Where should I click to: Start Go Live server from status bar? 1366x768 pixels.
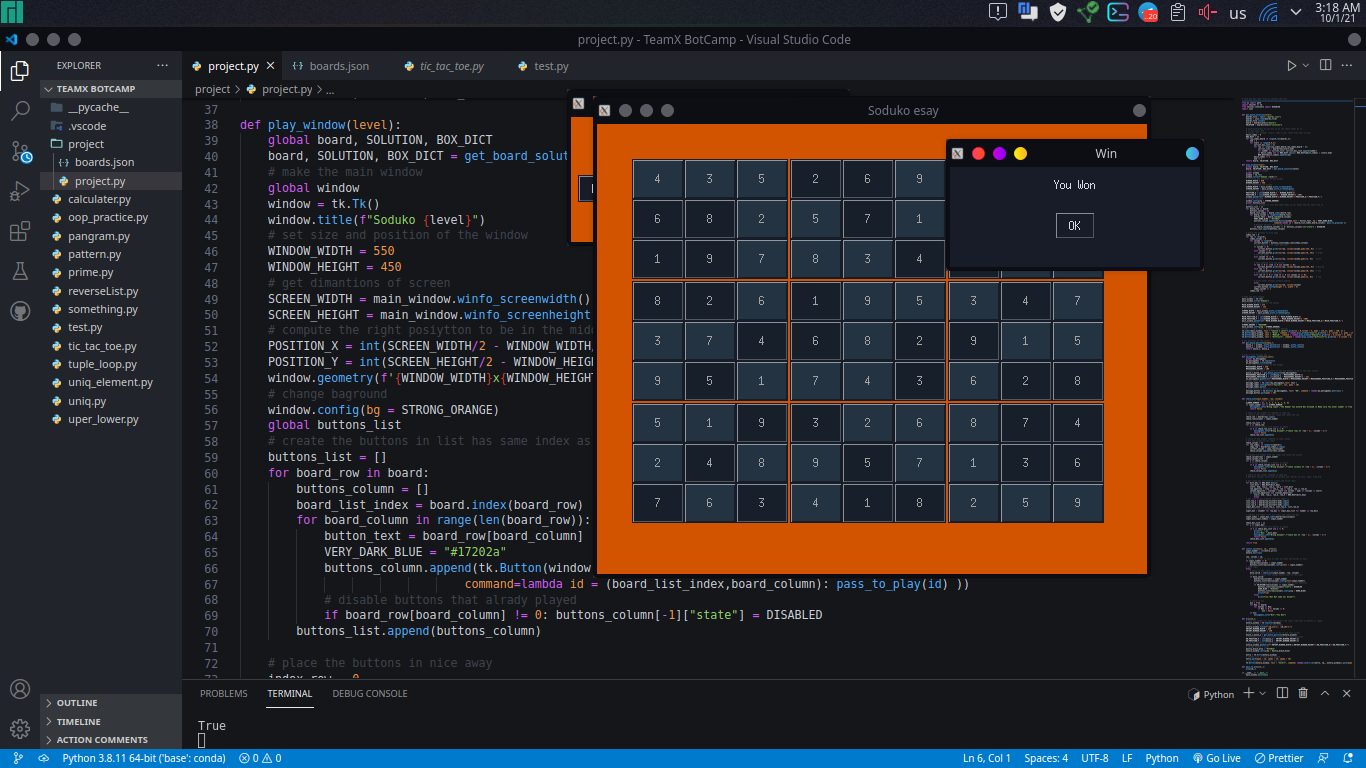(x=1216, y=758)
